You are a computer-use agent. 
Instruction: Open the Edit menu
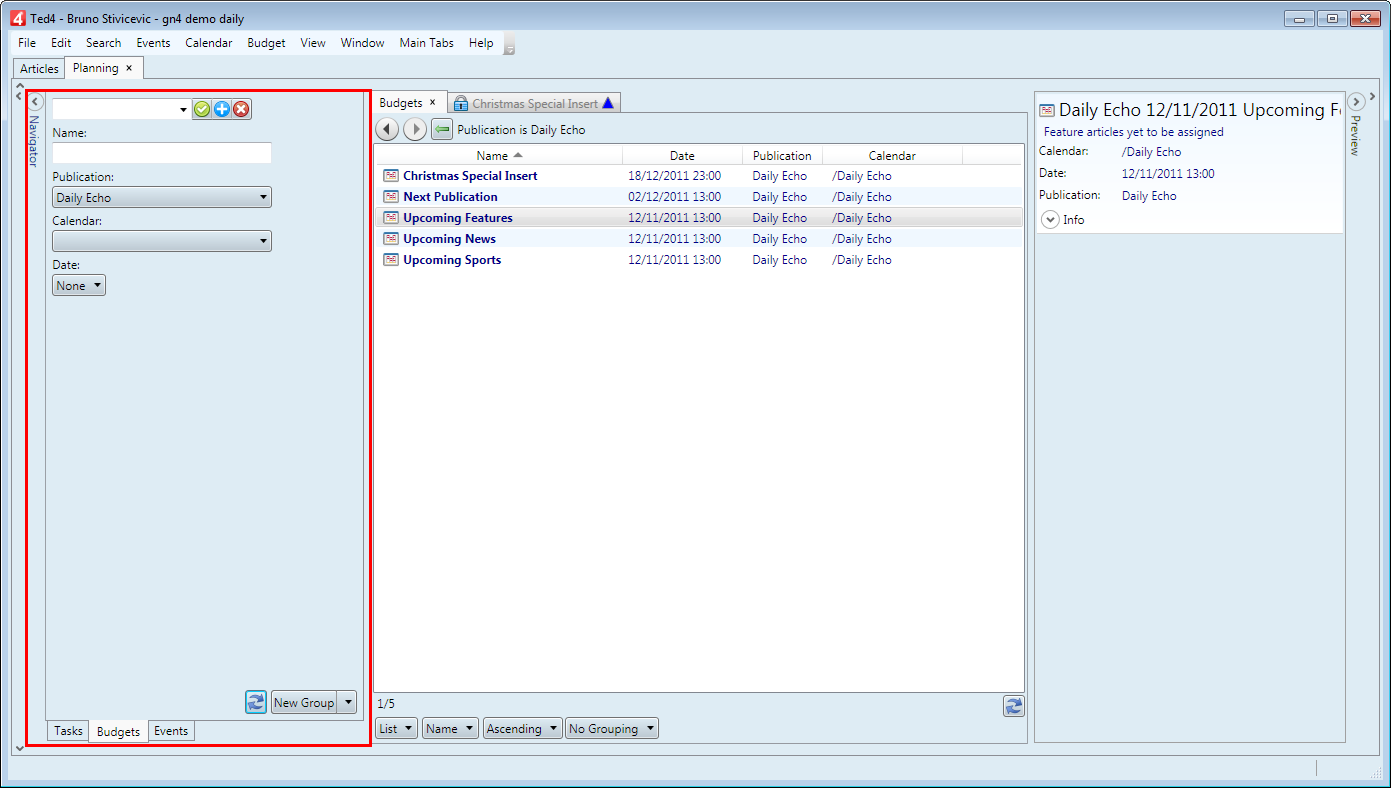tap(61, 43)
